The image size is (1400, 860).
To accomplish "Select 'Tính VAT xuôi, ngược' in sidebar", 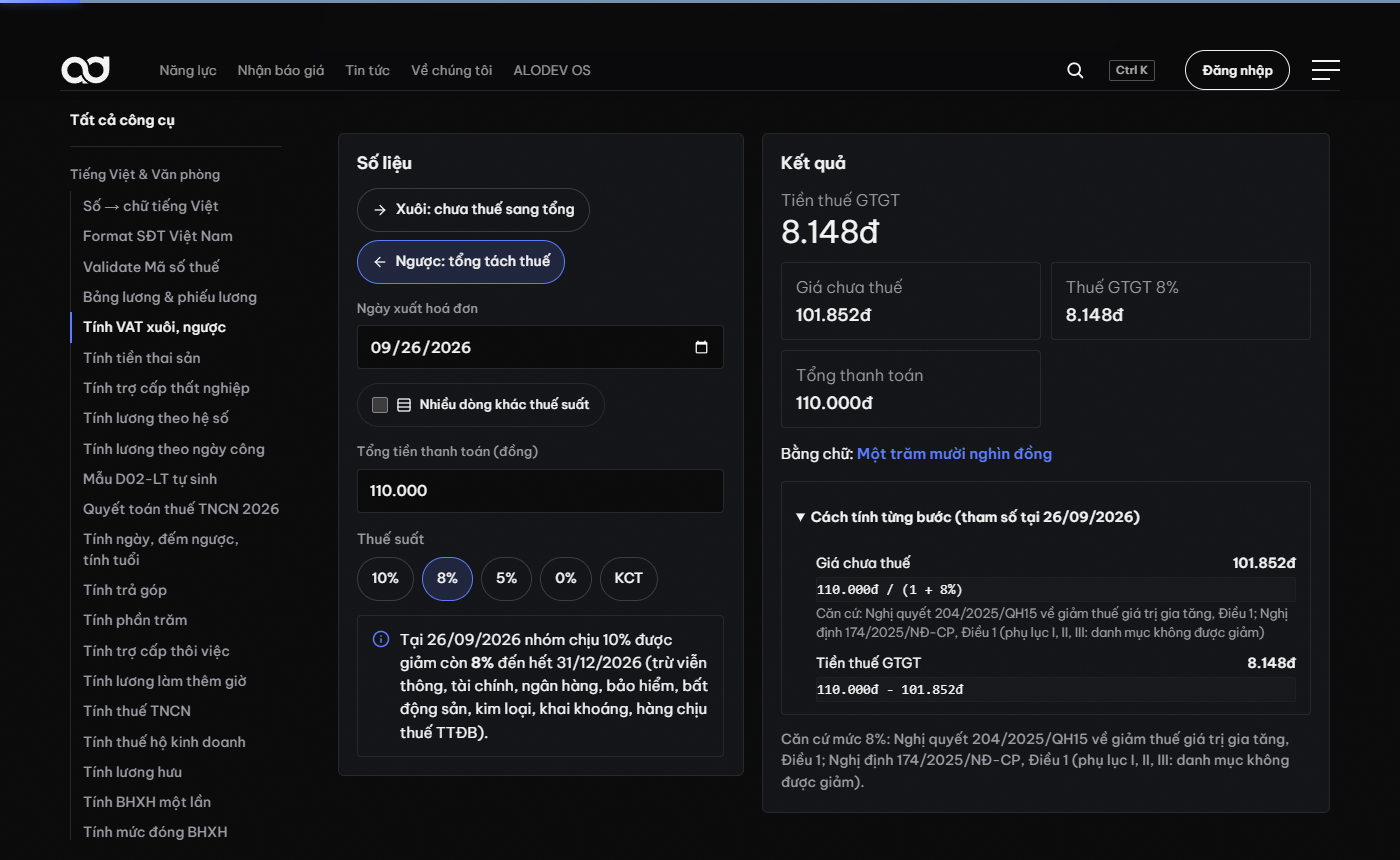I will (x=155, y=327).
